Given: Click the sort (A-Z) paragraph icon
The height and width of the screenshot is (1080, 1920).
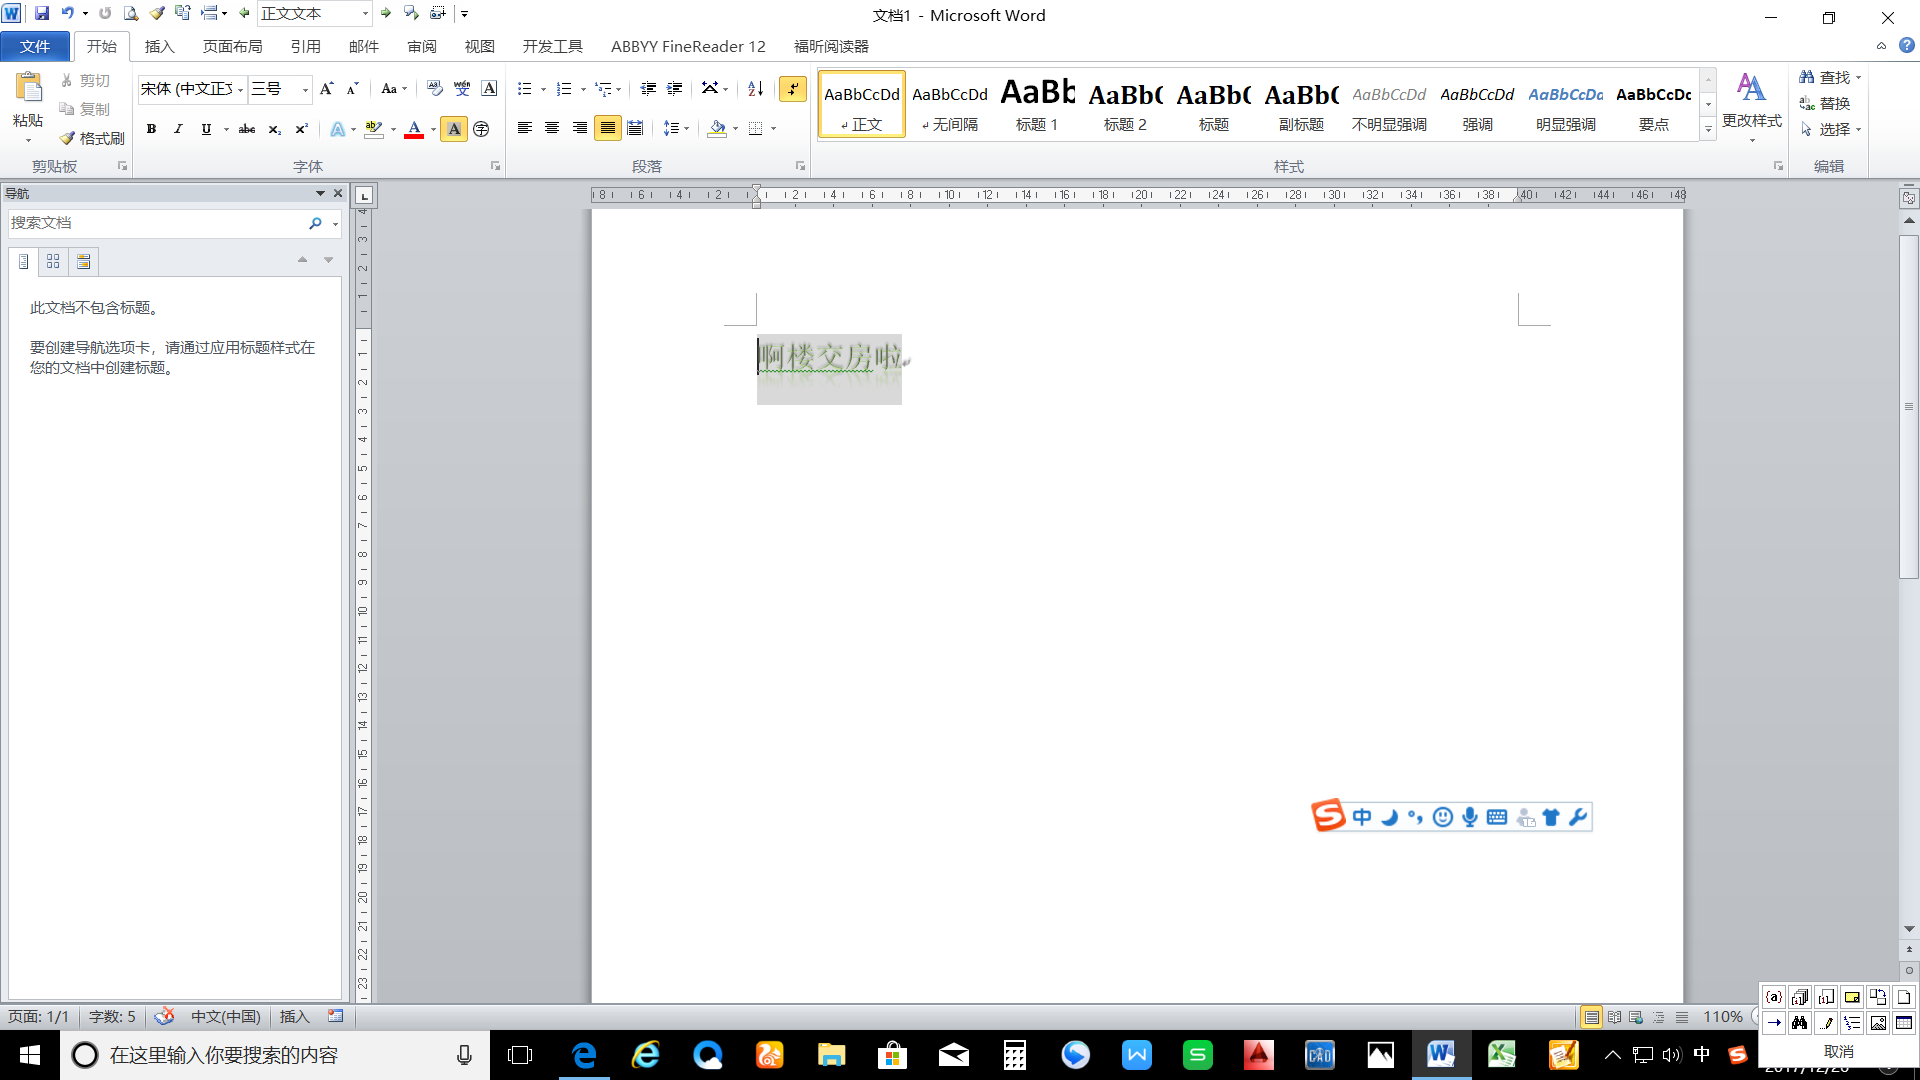Looking at the screenshot, I should click(x=756, y=89).
